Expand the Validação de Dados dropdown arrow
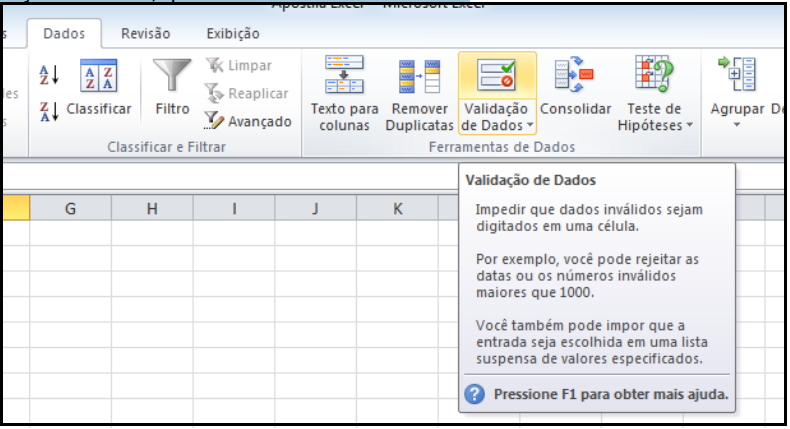 pyautogui.click(x=530, y=126)
